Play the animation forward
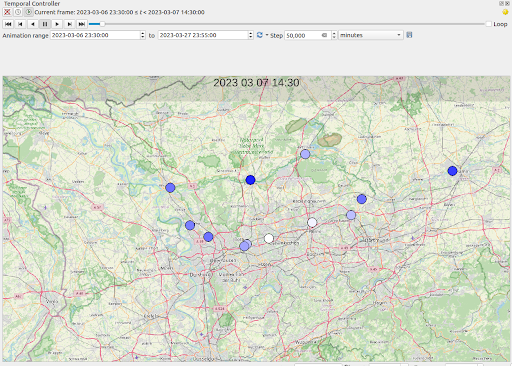512x366 pixels. tap(57, 24)
